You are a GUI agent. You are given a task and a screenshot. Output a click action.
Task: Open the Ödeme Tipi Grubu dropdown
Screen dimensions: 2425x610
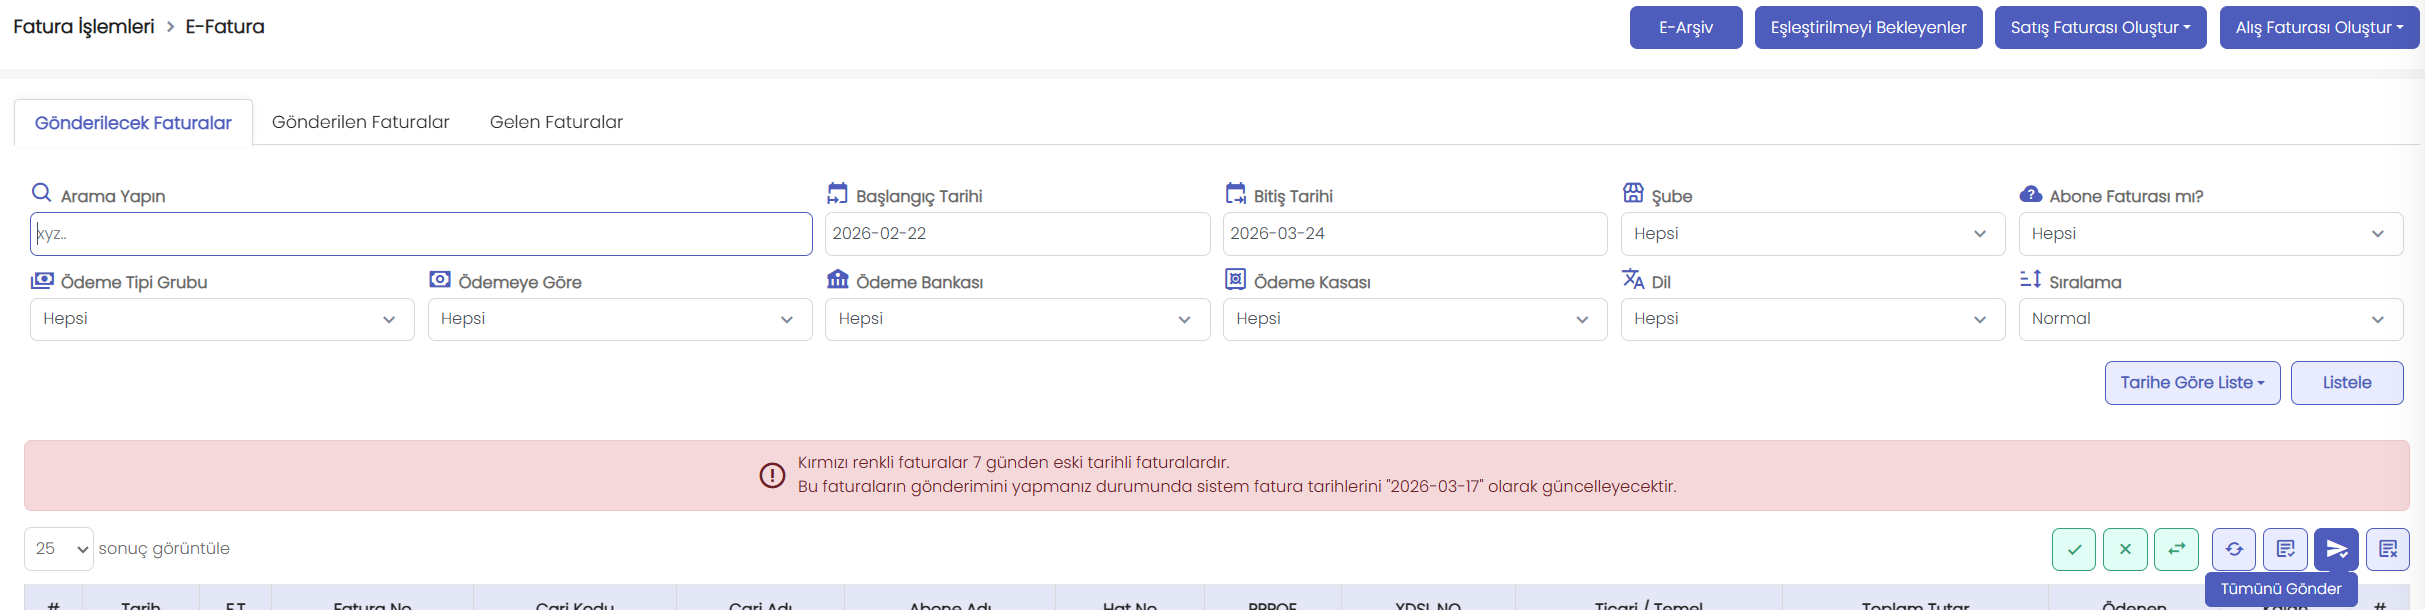pyautogui.click(x=222, y=319)
